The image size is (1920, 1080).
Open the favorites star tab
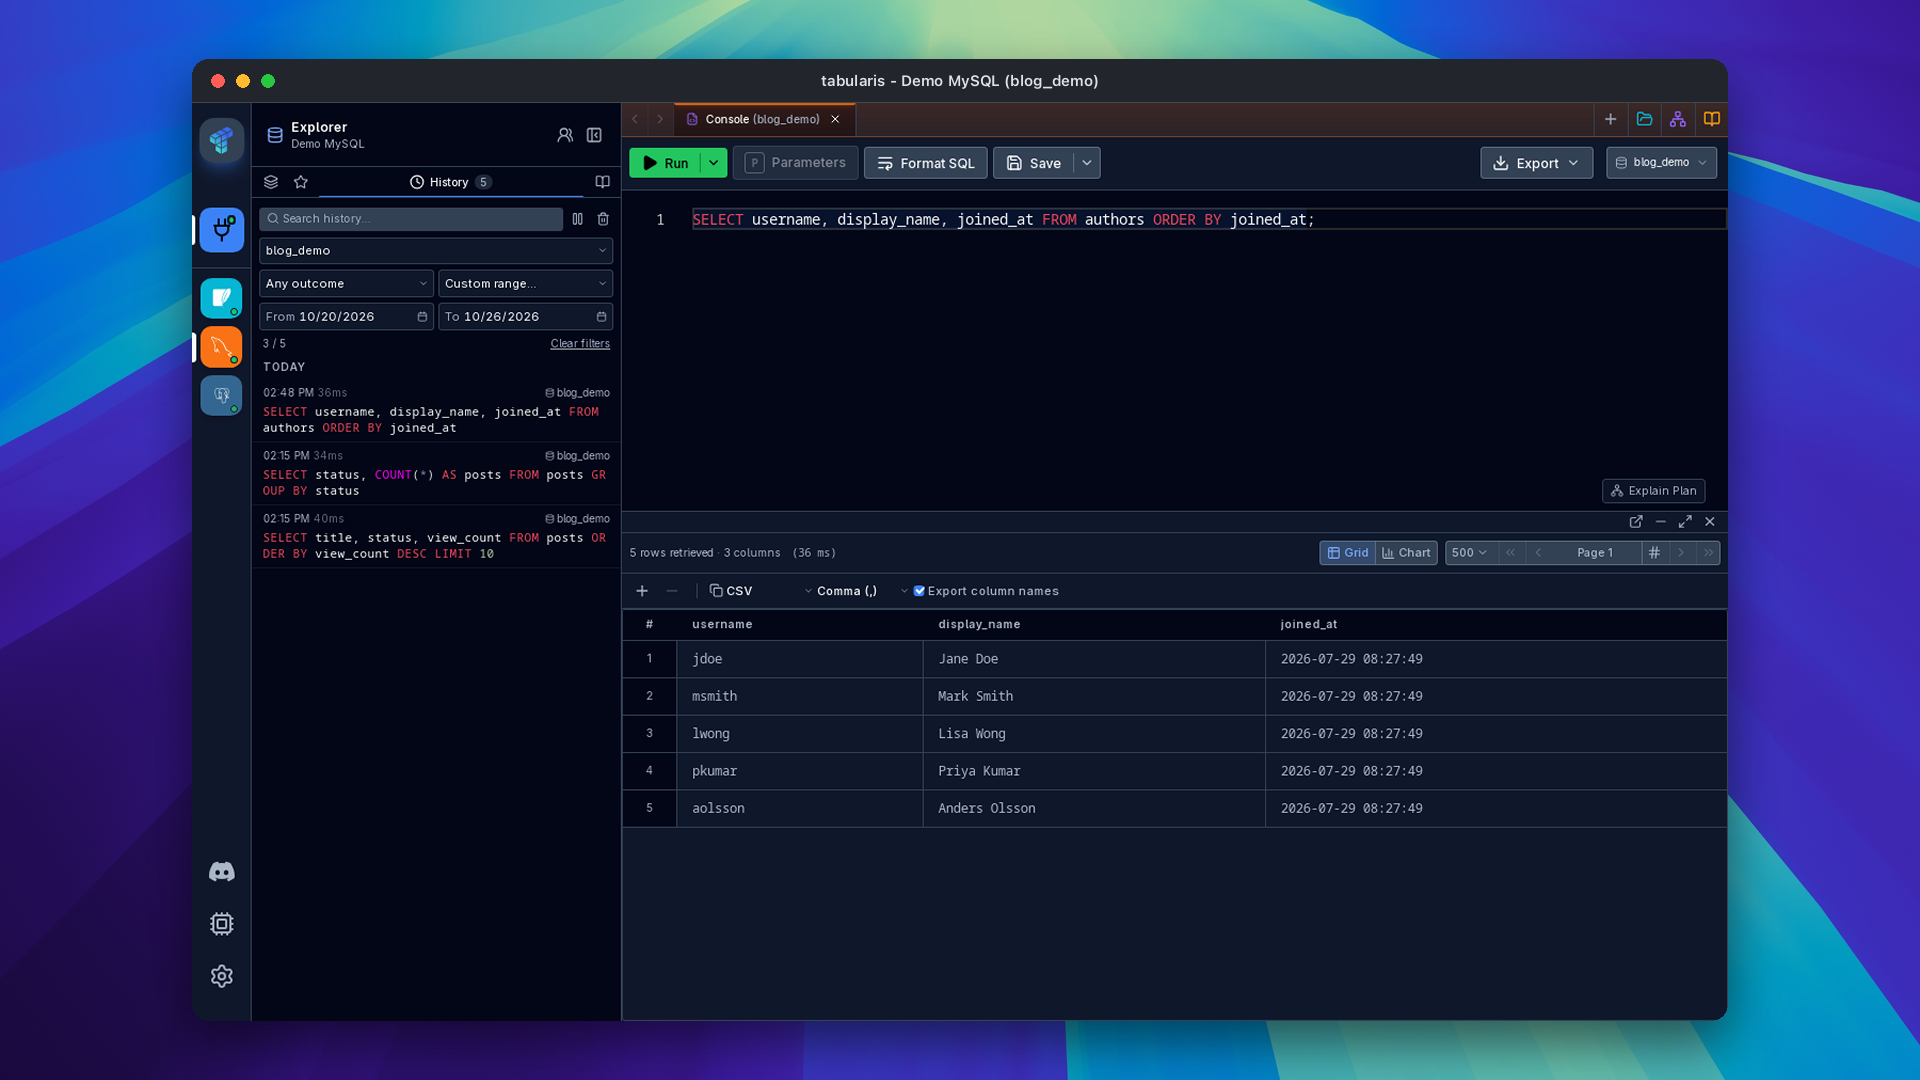301,182
